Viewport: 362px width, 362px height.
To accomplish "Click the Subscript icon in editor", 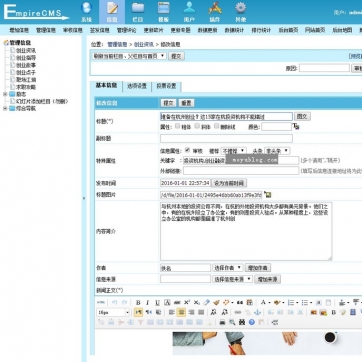I will [197, 303].
